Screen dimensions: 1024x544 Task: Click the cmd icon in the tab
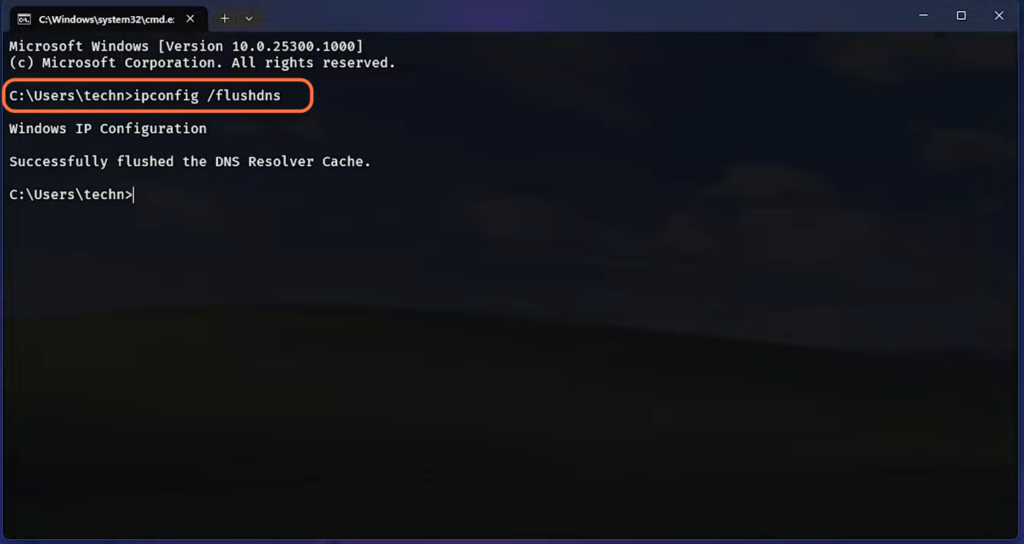(x=24, y=19)
